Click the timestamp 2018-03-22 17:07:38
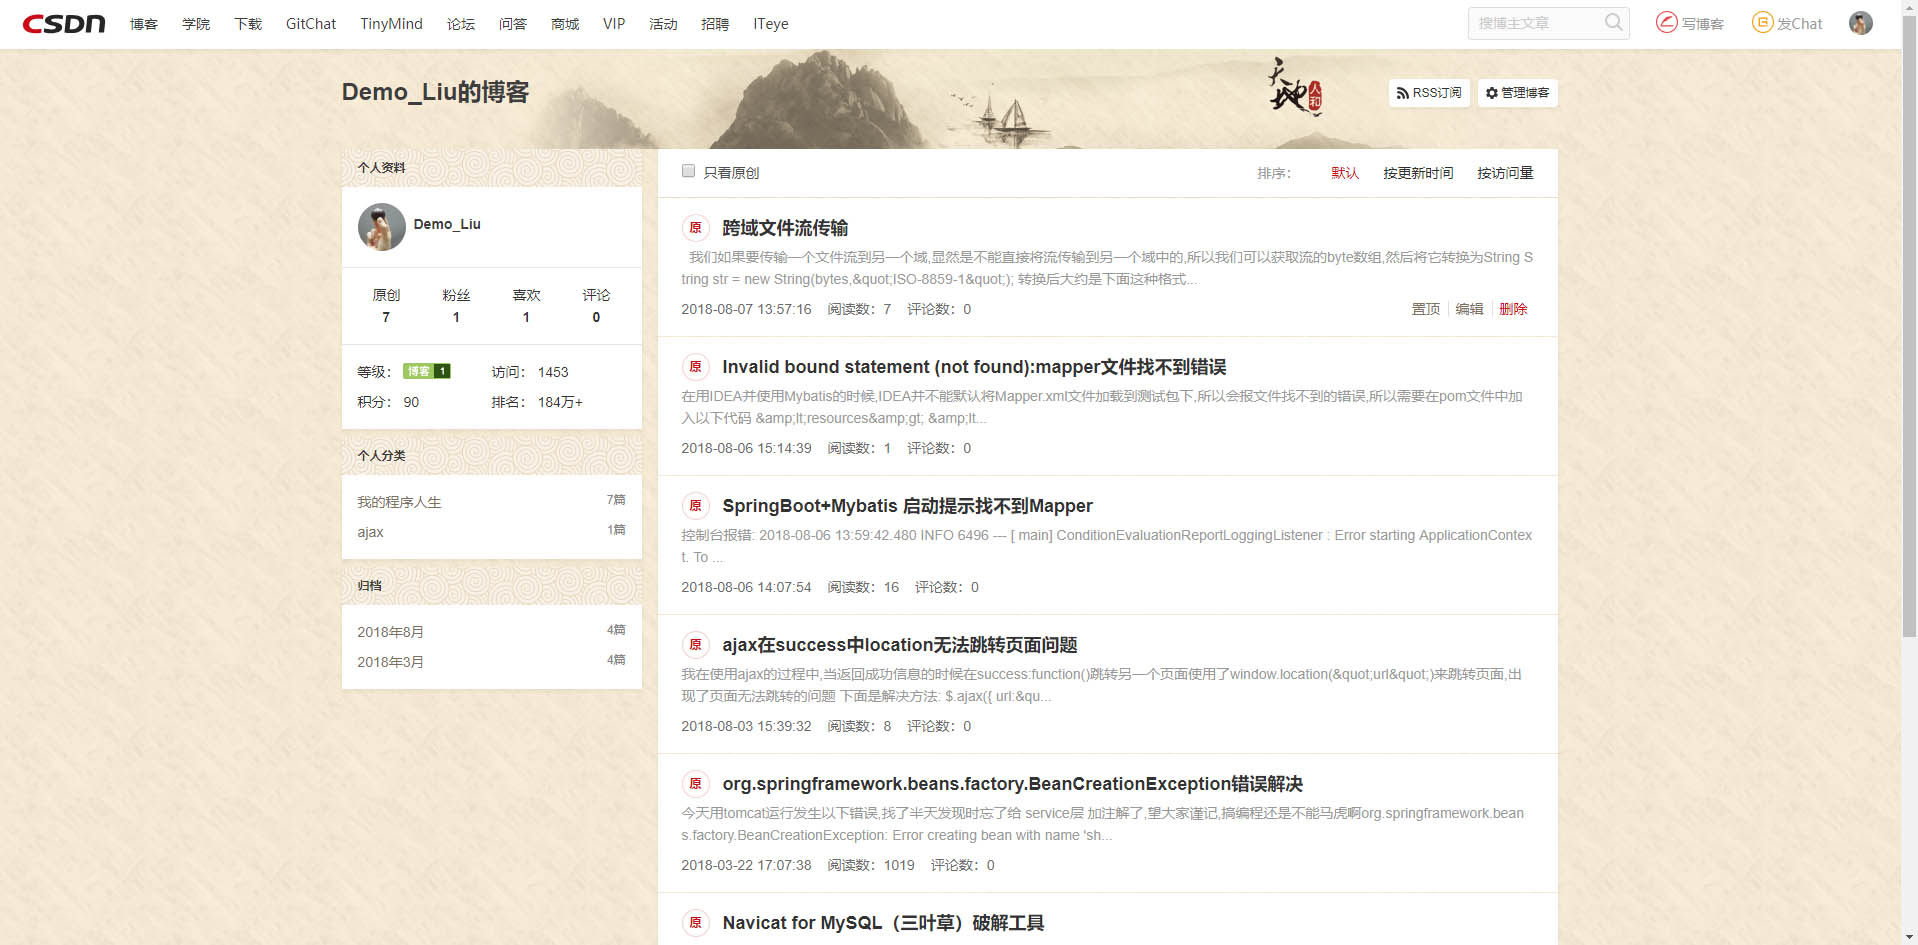This screenshot has height=945, width=1918. point(746,865)
